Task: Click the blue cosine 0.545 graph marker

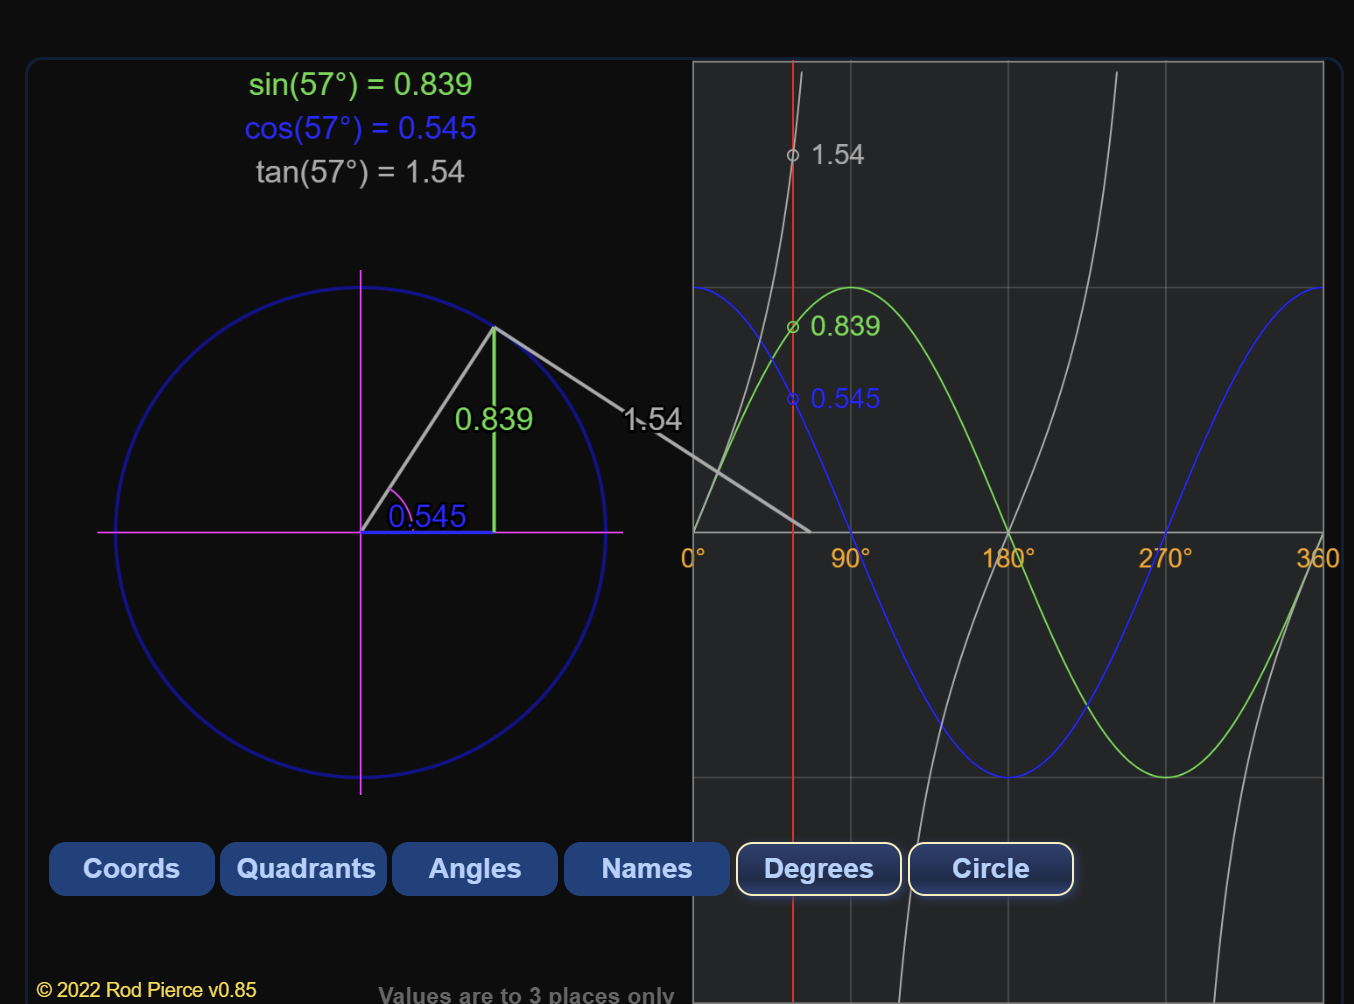Action: click(793, 399)
